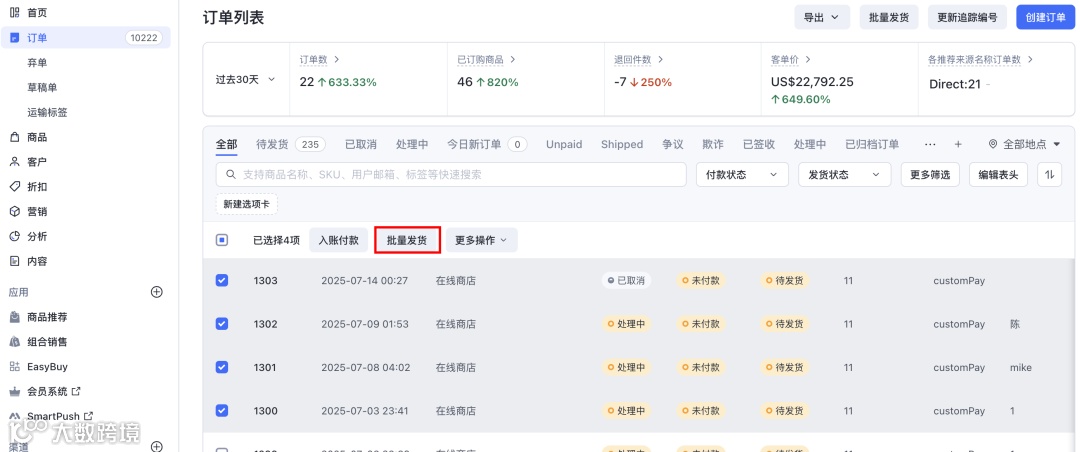1080x452 pixels.
Task: Uncheck order 1302 checkbox
Action: [x=222, y=324]
